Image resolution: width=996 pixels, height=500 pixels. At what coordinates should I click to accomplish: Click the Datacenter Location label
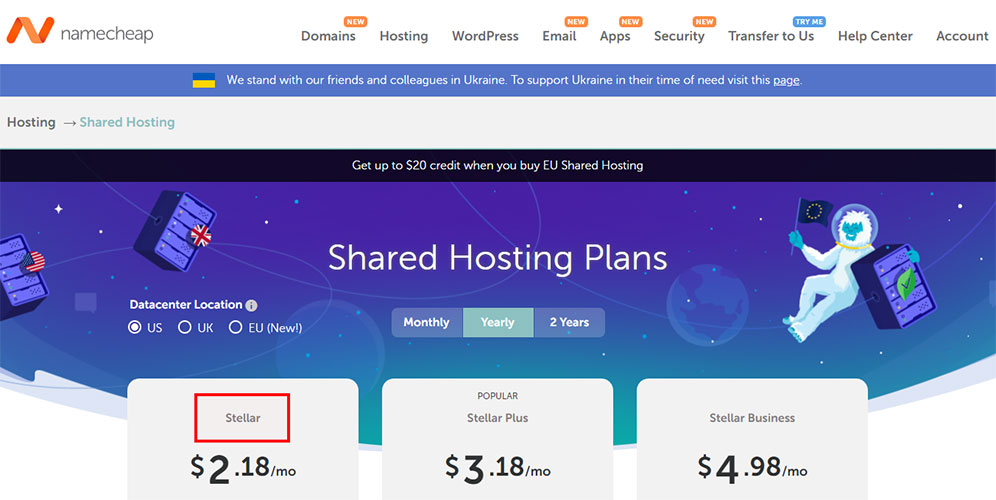(186, 305)
